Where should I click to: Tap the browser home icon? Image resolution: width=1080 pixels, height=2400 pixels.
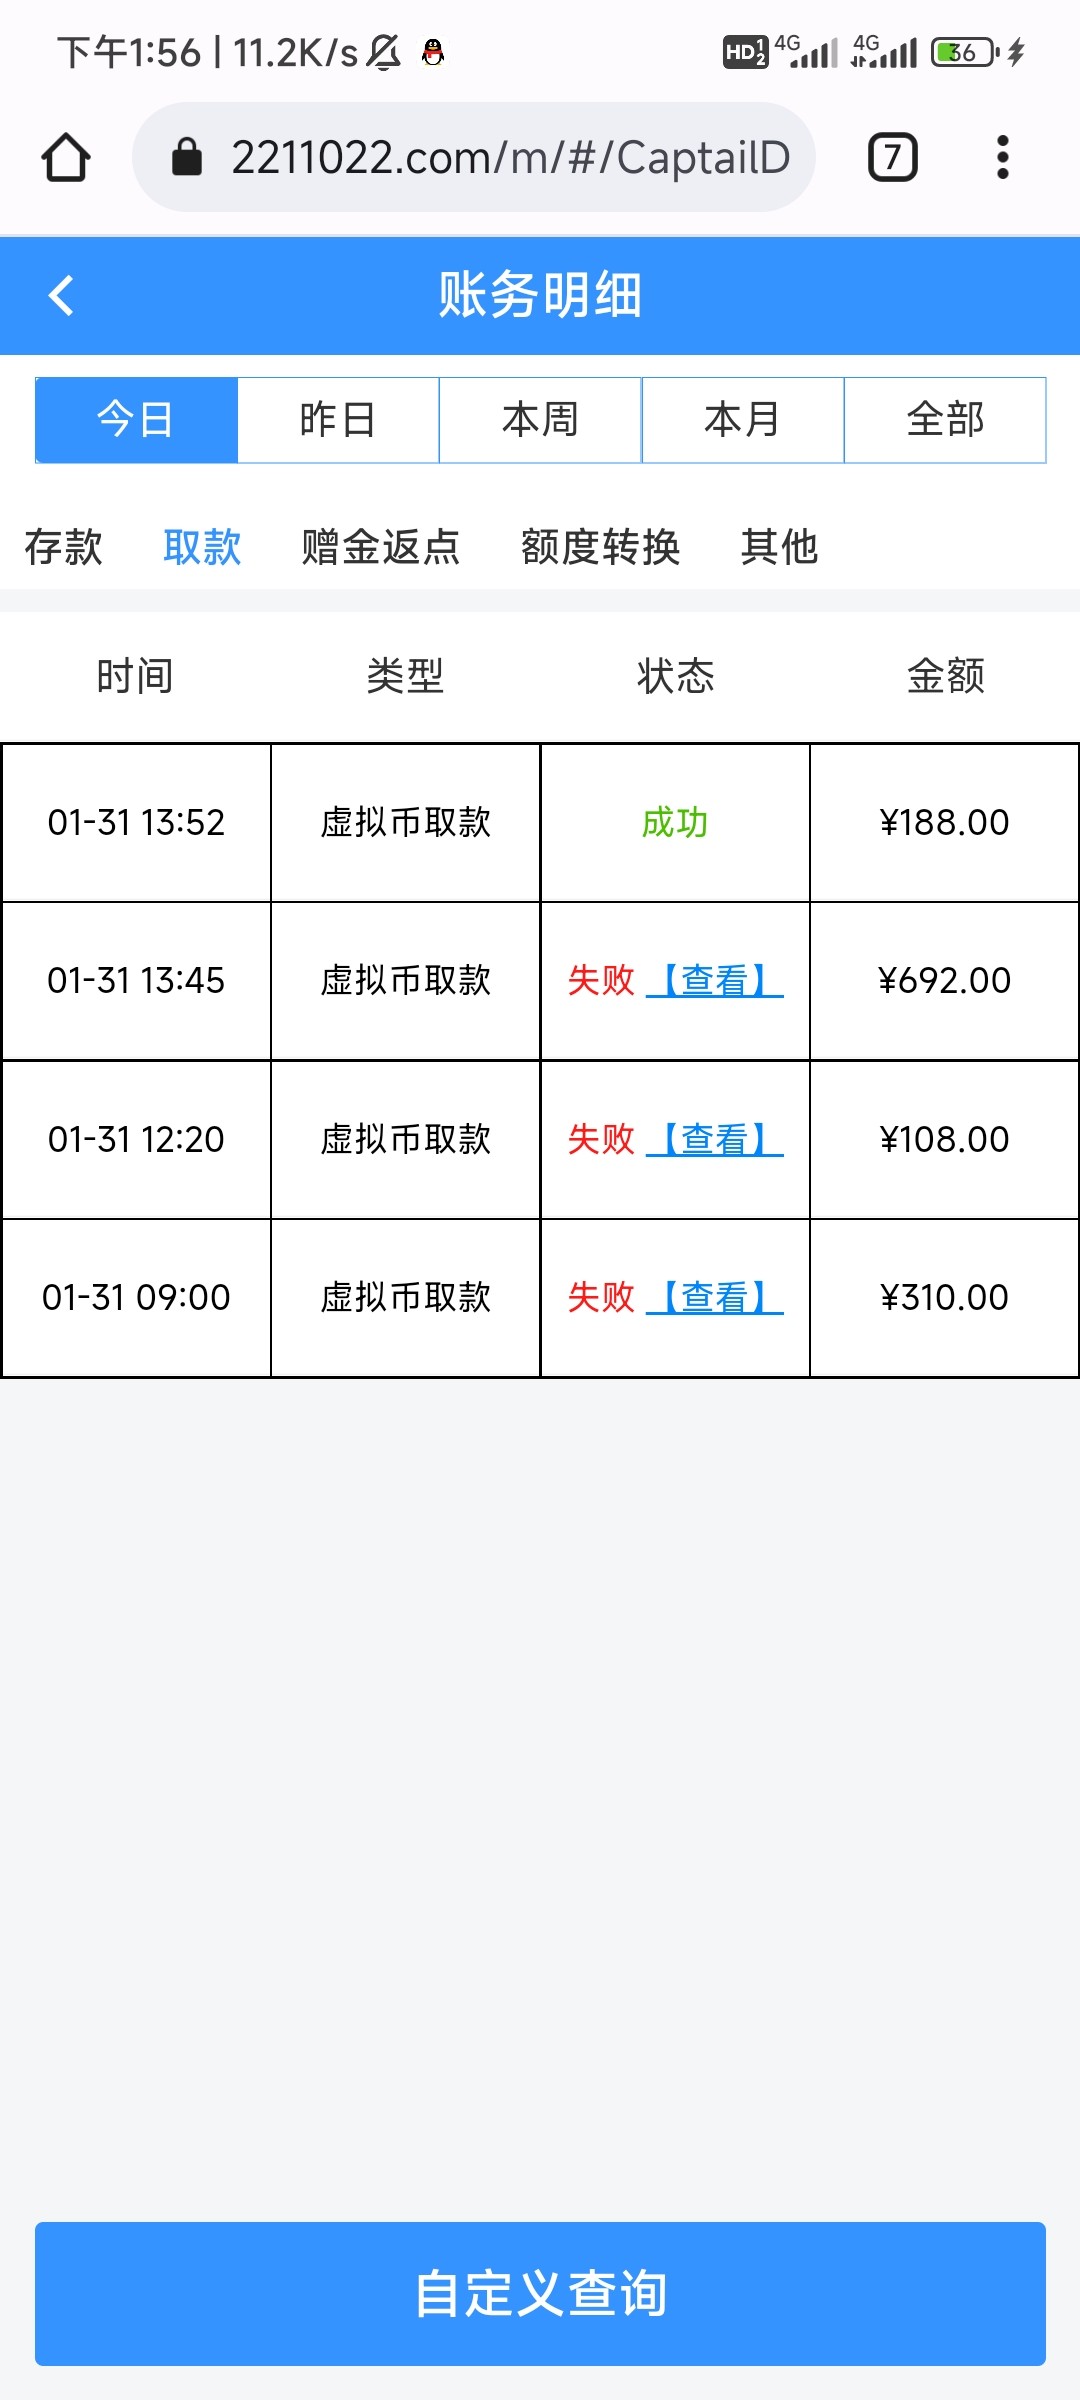[66, 158]
